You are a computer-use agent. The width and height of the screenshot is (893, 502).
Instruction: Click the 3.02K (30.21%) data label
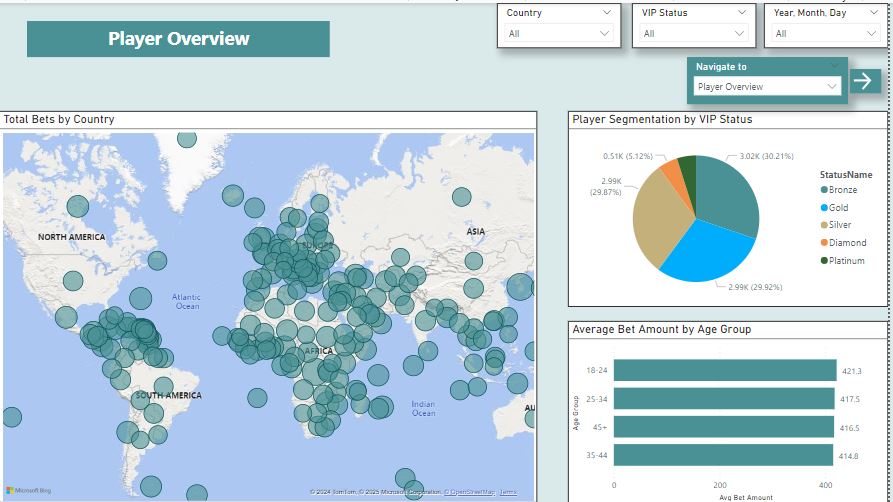(767, 156)
